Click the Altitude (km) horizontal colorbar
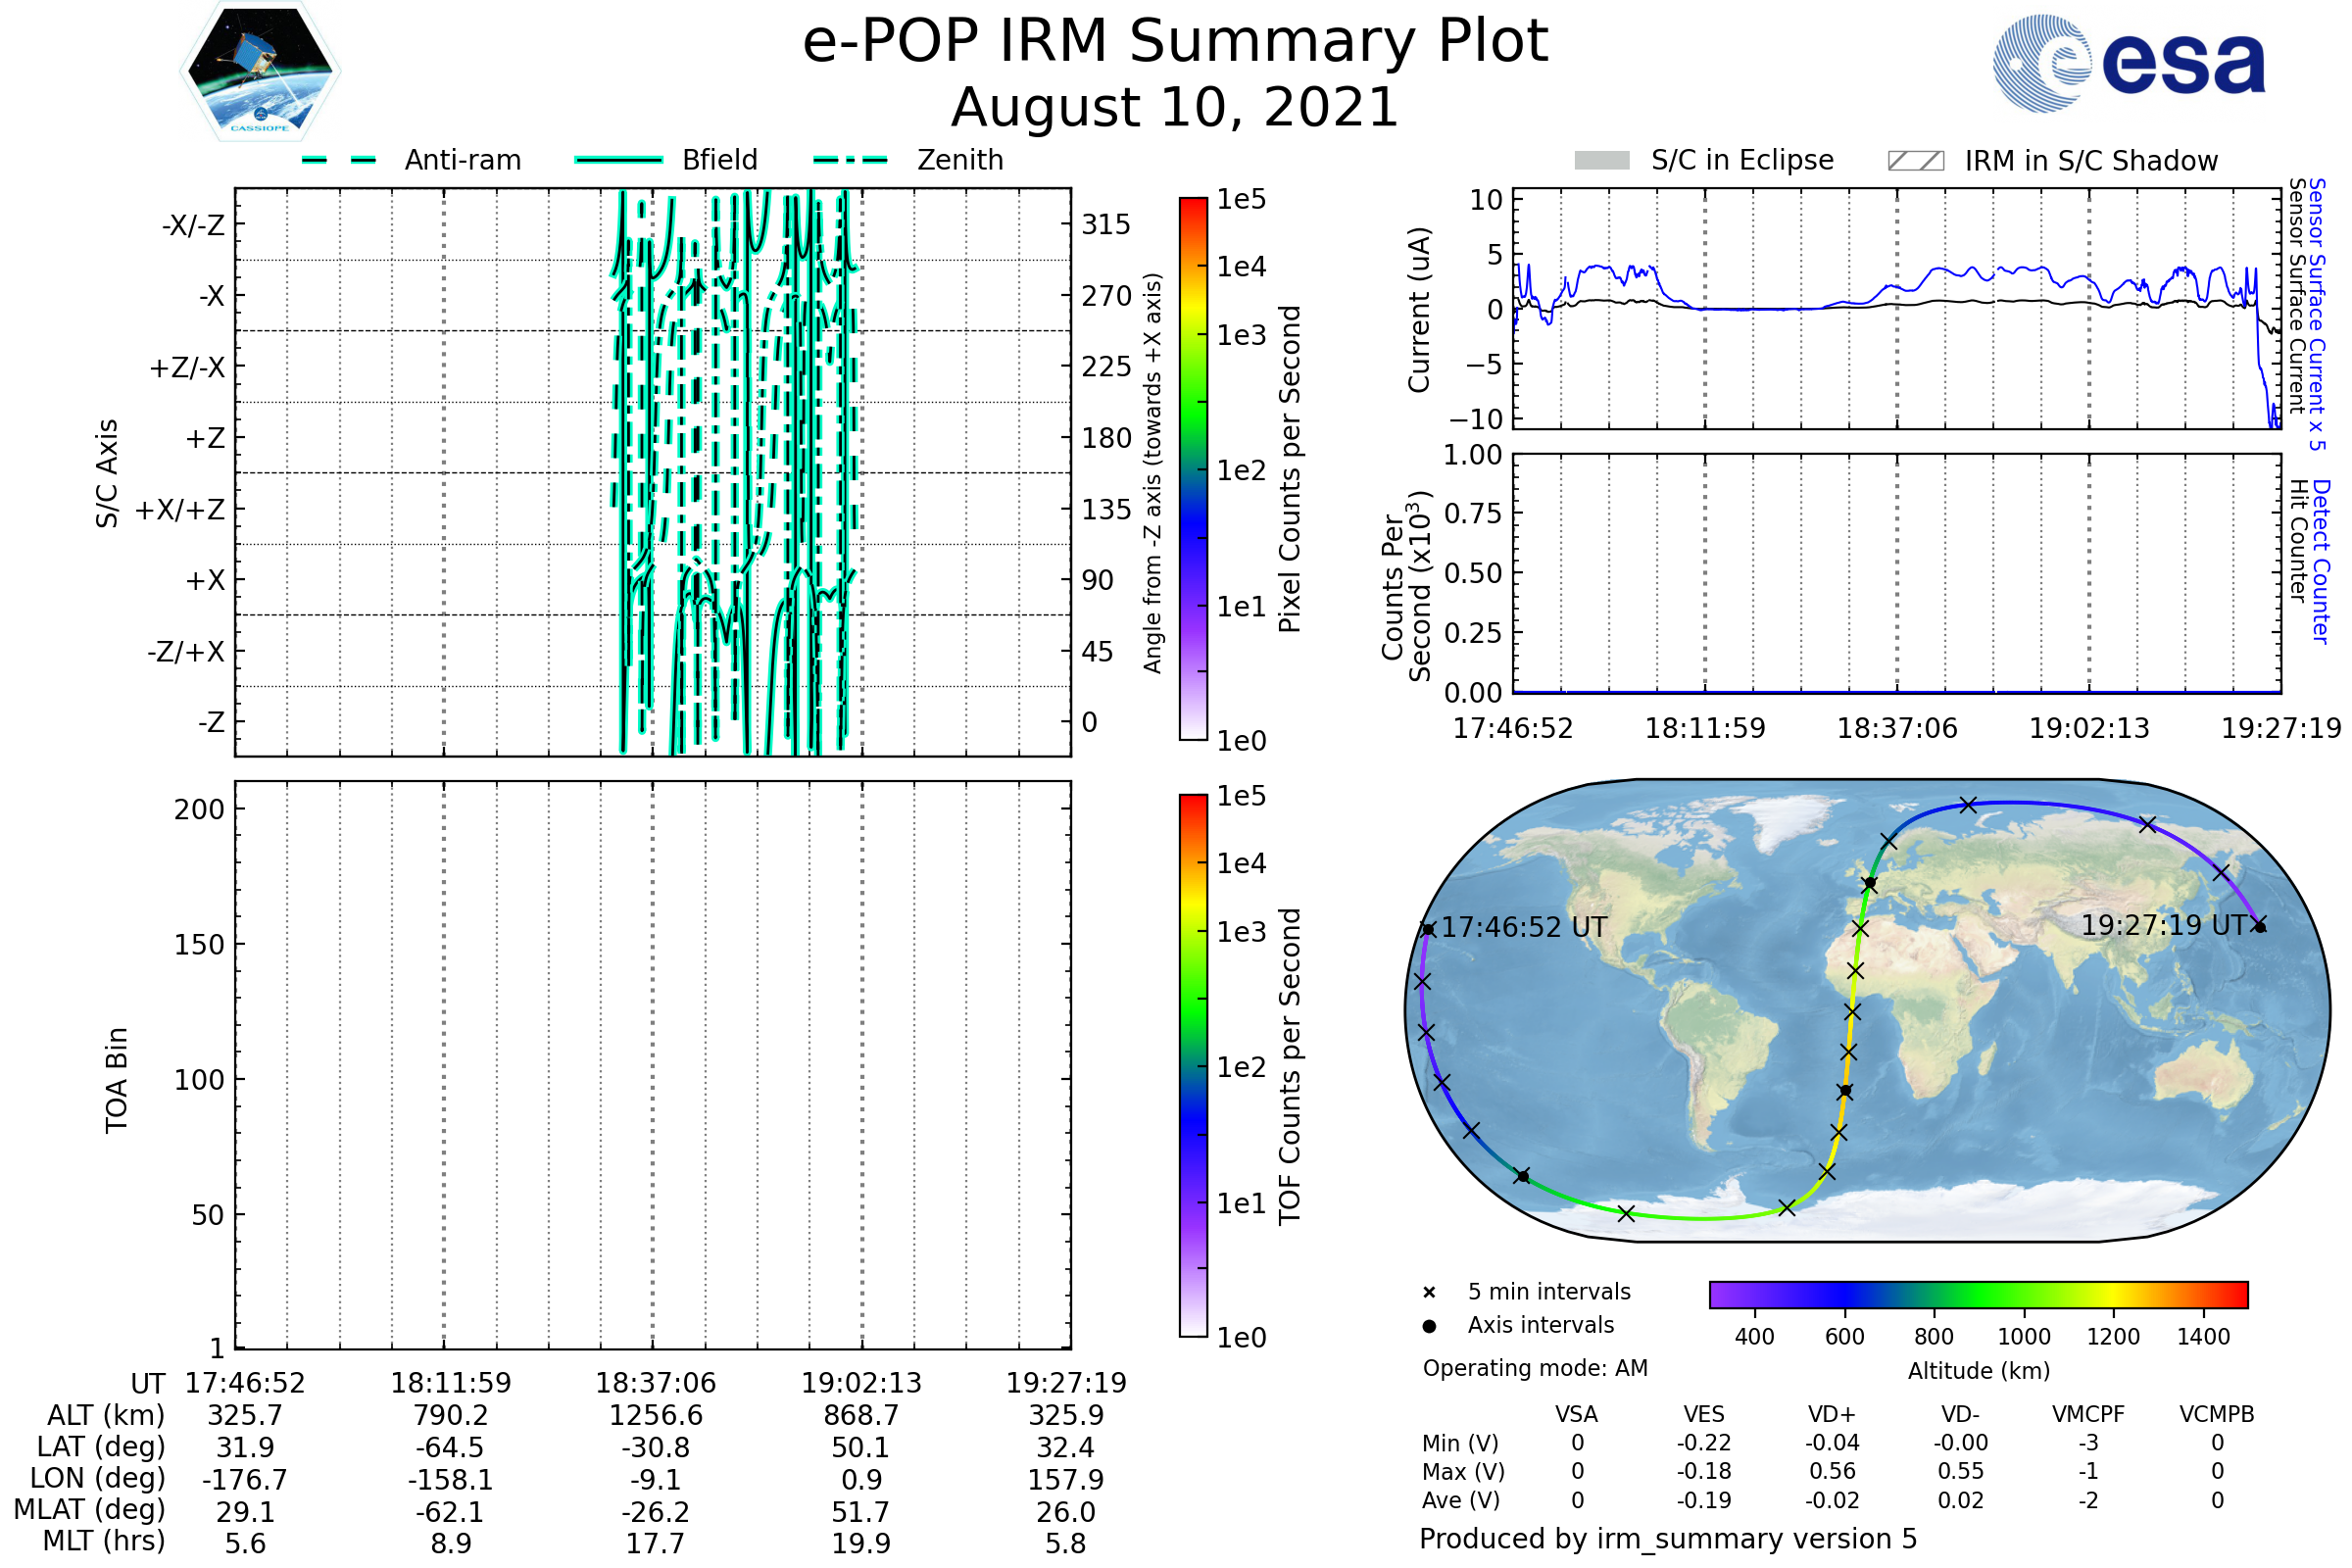 pyautogui.click(x=1978, y=1294)
